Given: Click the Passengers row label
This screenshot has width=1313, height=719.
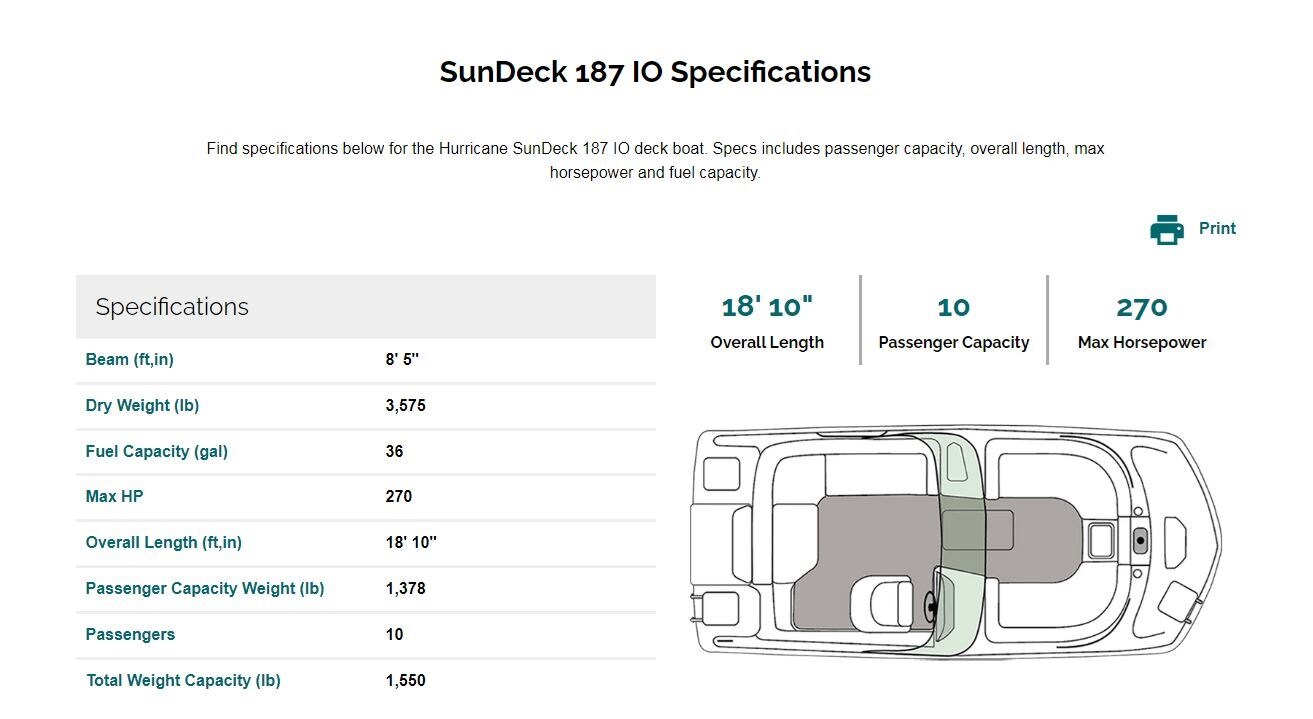Looking at the screenshot, I should pos(130,635).
